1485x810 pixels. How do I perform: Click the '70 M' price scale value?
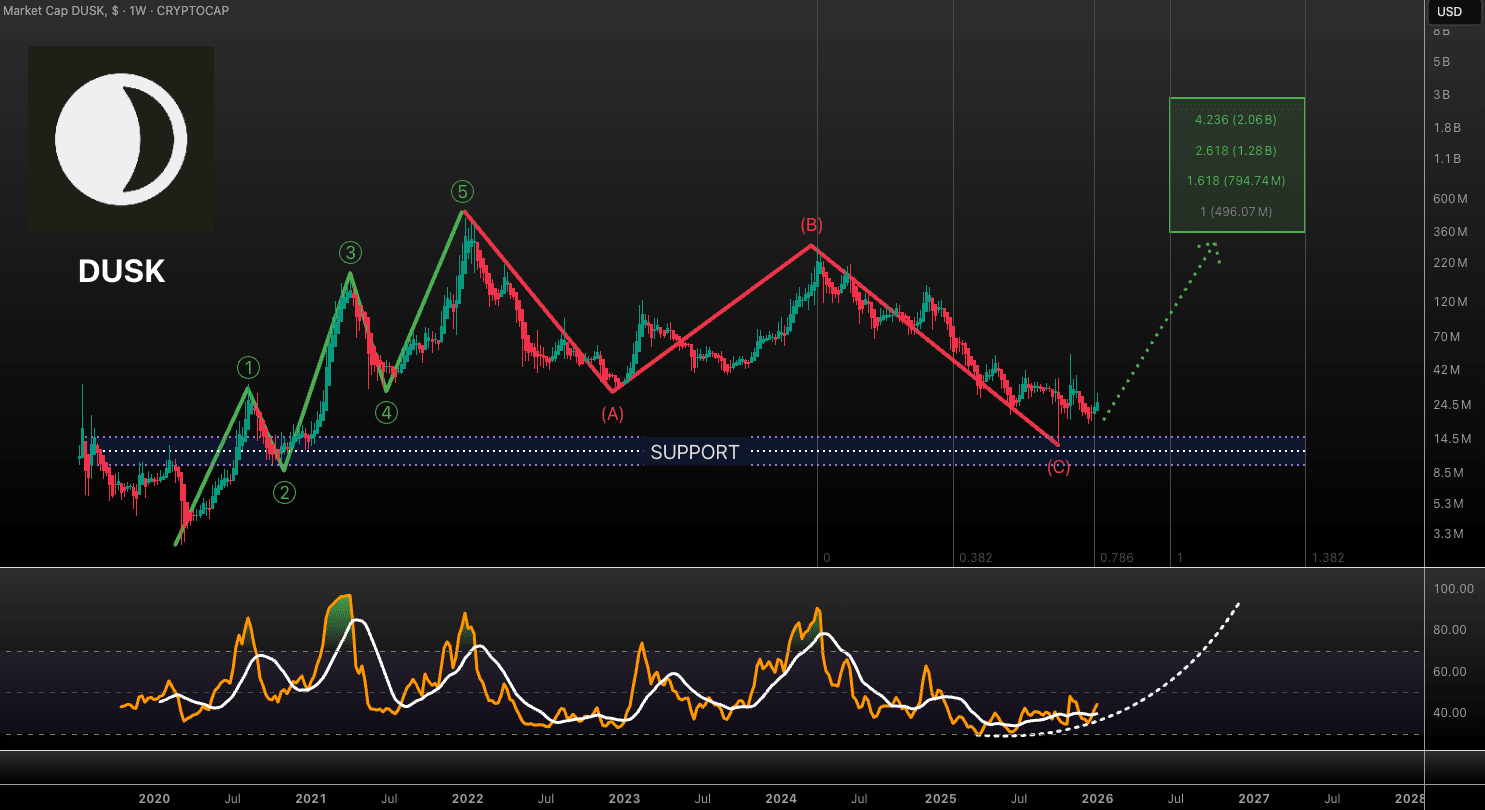coord(1445,337)
